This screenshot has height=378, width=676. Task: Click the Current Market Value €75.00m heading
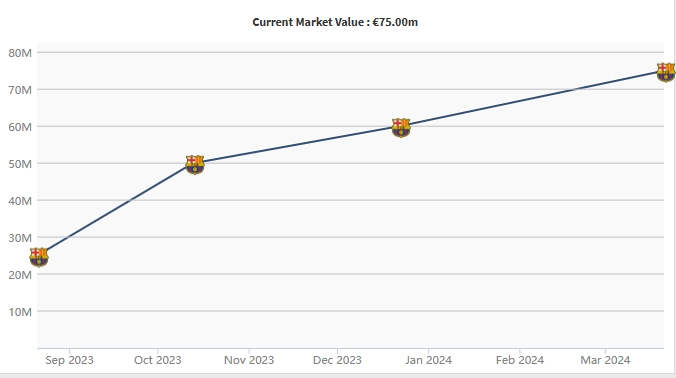[x=335, y=22]
